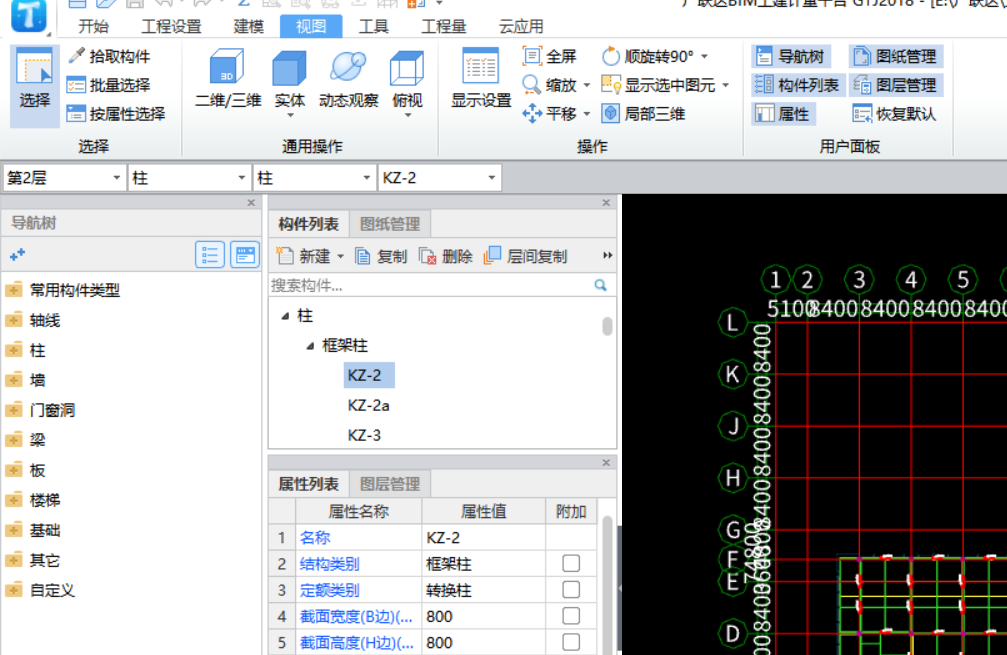The image size is (1007, 655).
Task: Click 恢复默认 to reset panels
Action: (x=894, y=114)
